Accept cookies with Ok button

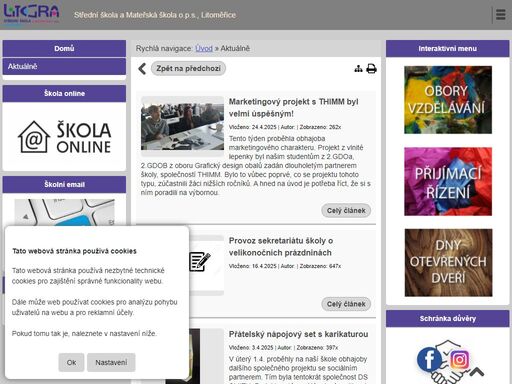point(71,362)
